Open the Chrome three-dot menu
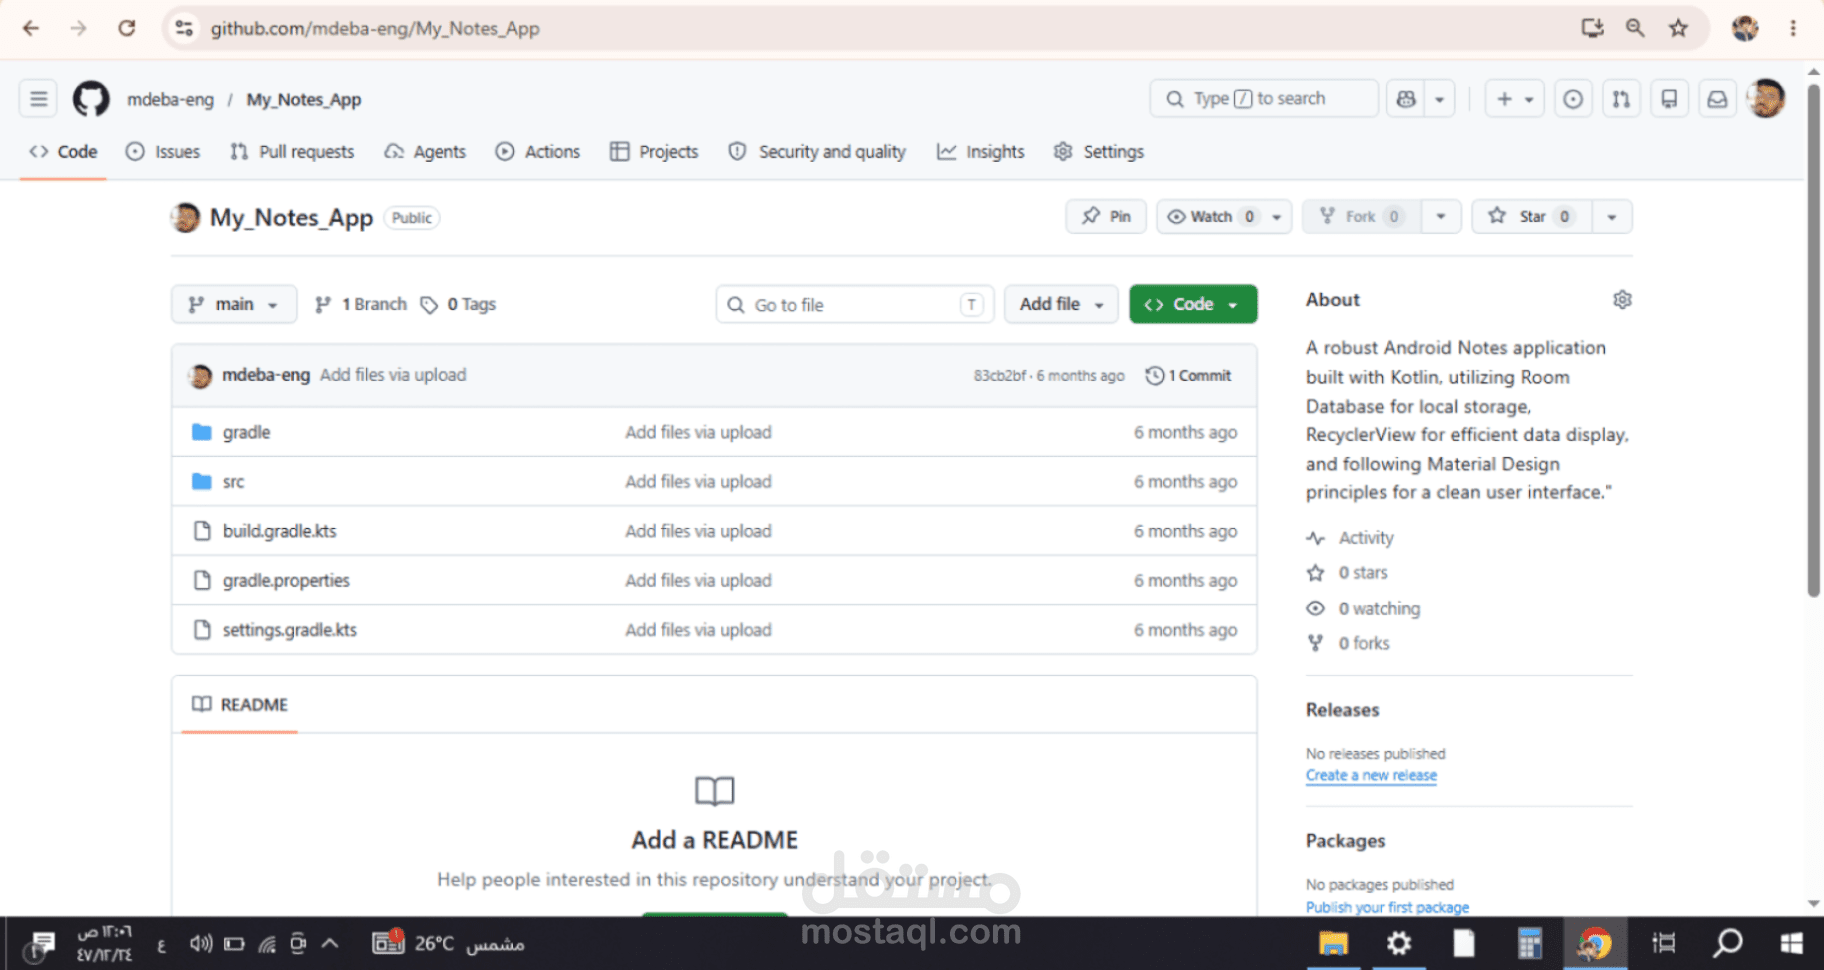The image size is (1824, 970). coord(1793,28)
